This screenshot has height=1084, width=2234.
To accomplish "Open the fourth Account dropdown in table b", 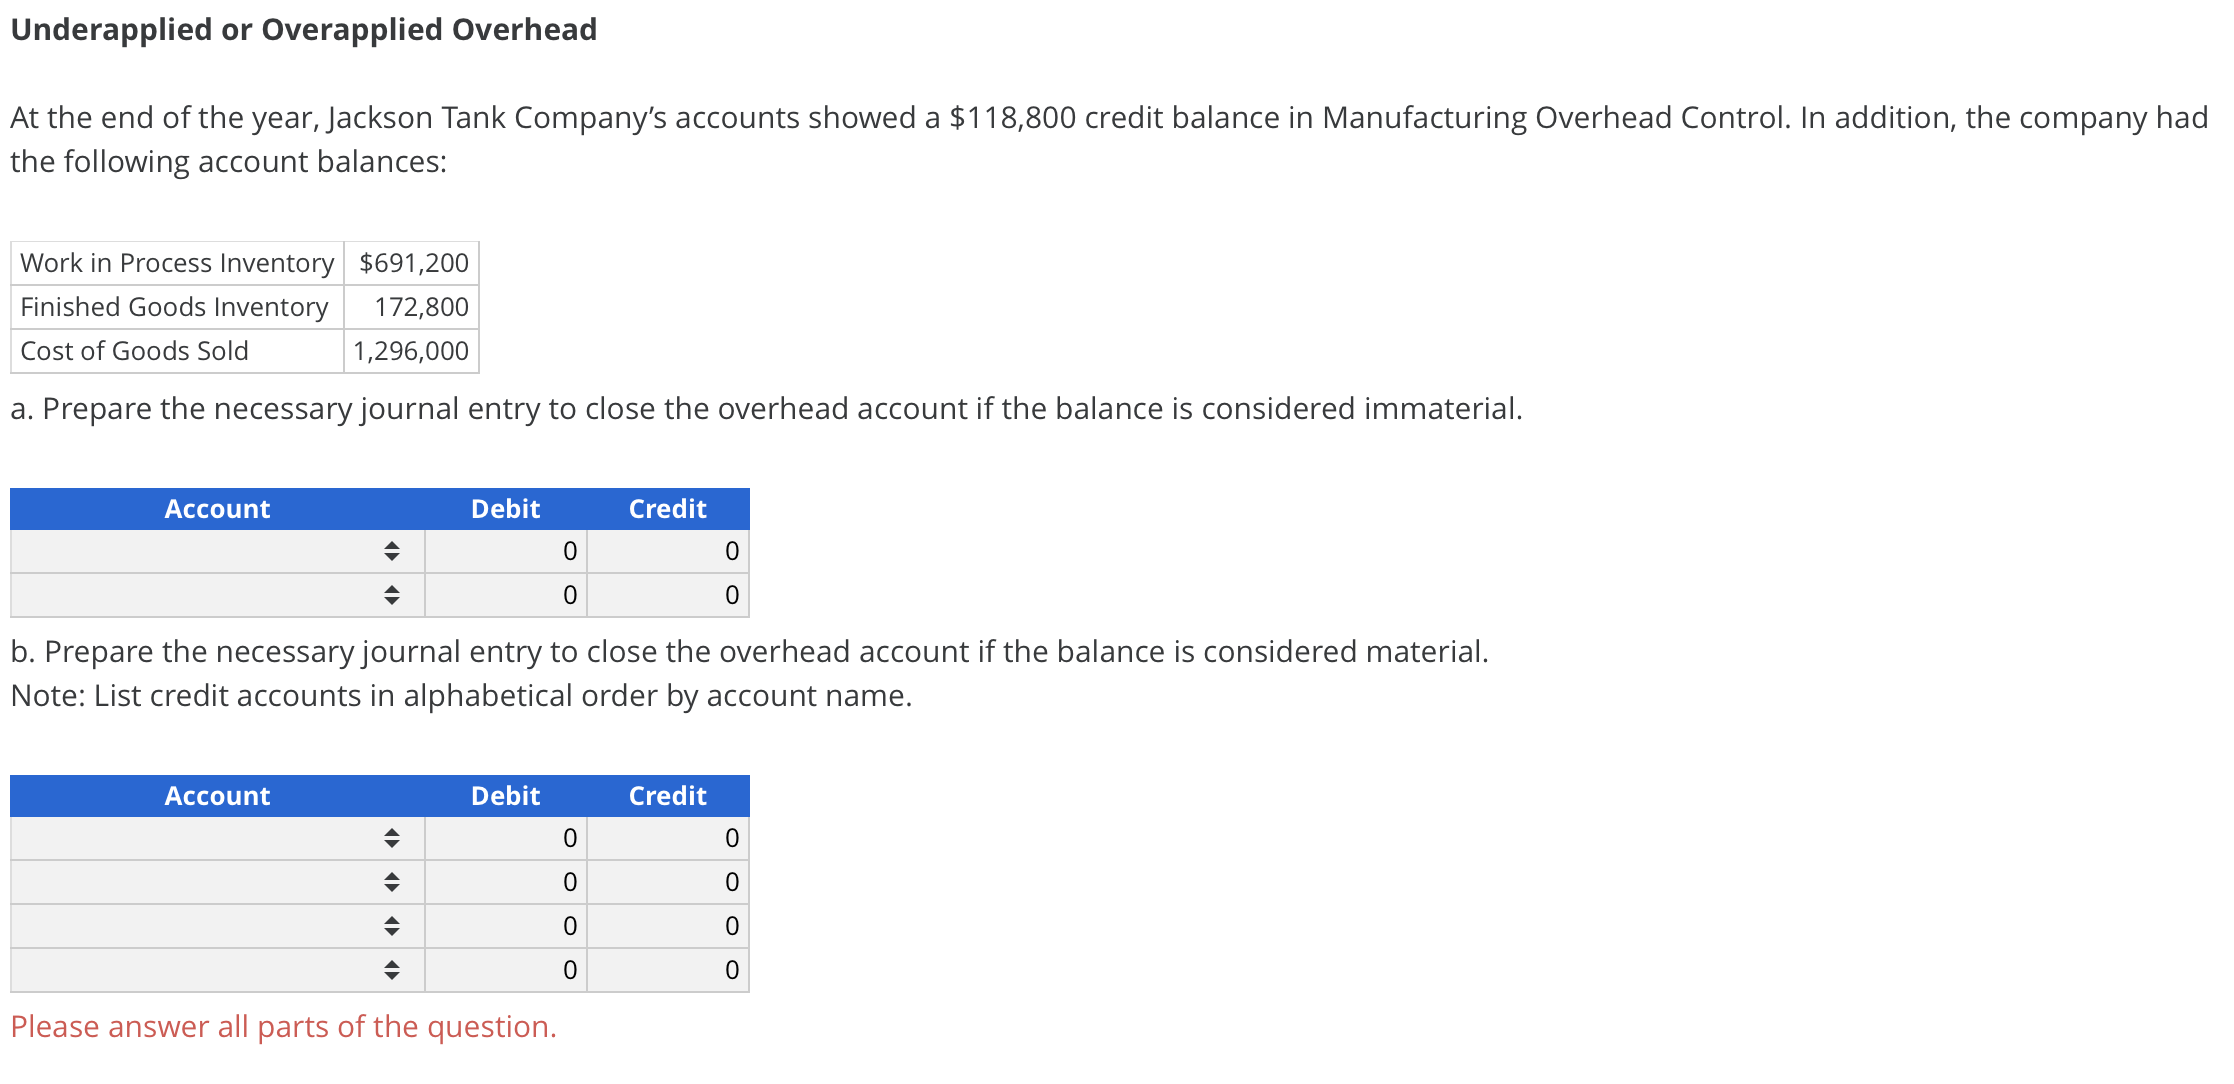I will pos(393,969).
